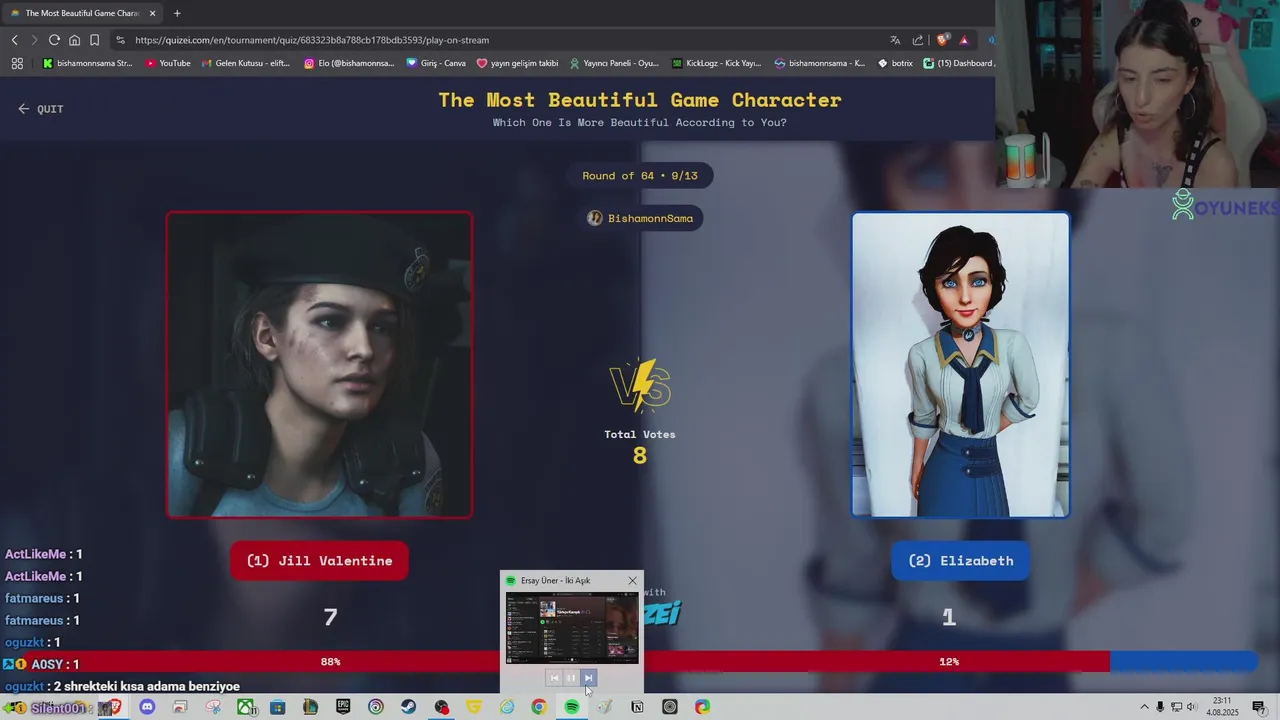
Task: Vote for (2) Elizabeth button
Action: (x=961, y=561)
